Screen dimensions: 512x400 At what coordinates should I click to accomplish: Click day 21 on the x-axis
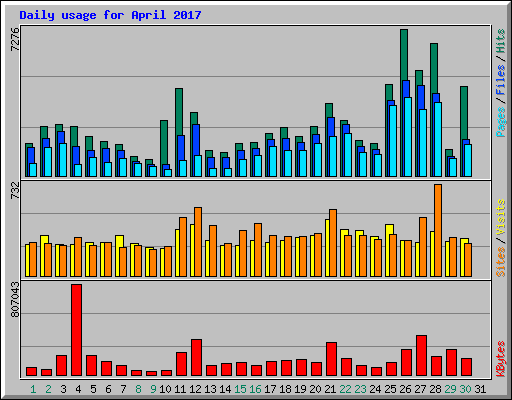pos(330,389)
